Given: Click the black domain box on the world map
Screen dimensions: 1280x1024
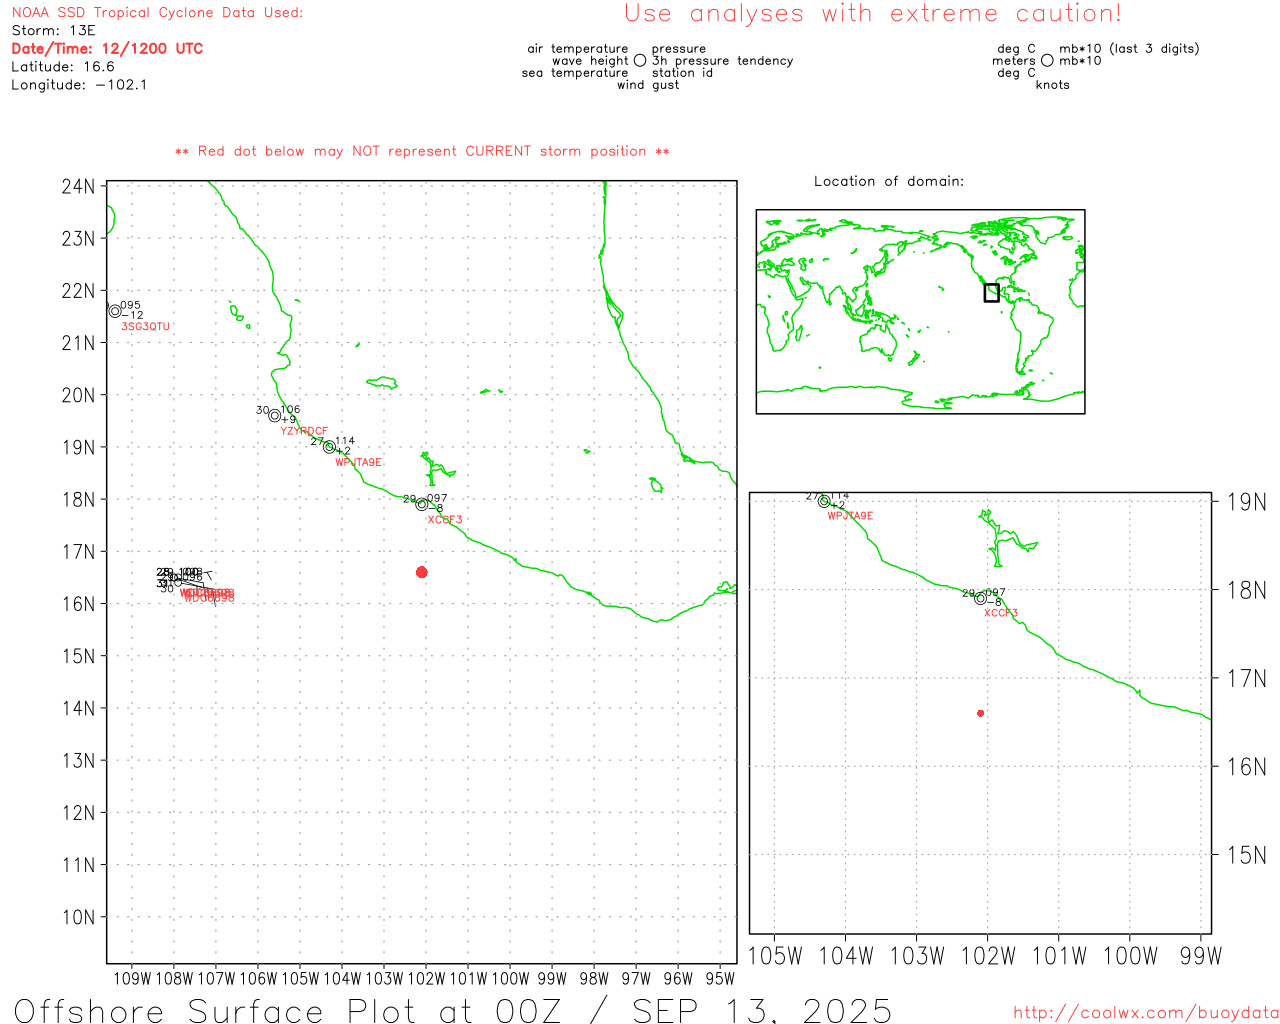Looking at the screenshot, I should coord(991,293).
